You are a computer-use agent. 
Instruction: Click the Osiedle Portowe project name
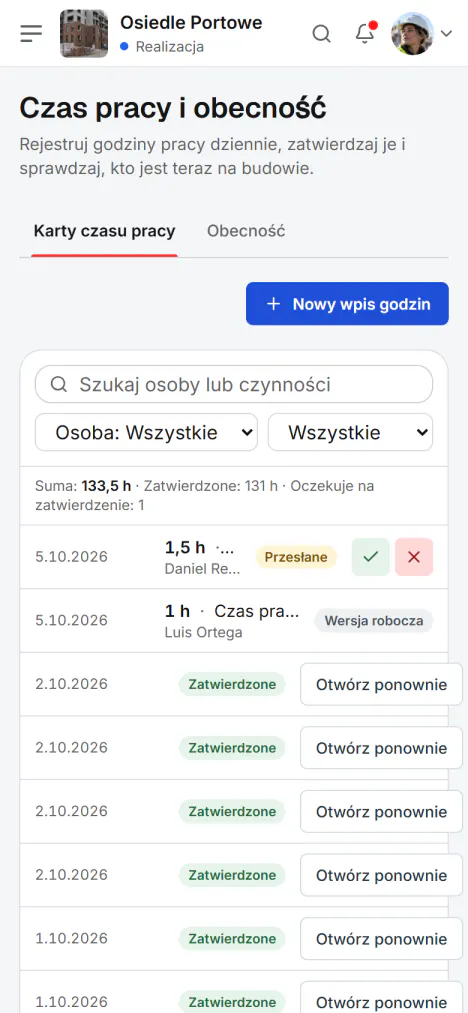tap(191, 23)
